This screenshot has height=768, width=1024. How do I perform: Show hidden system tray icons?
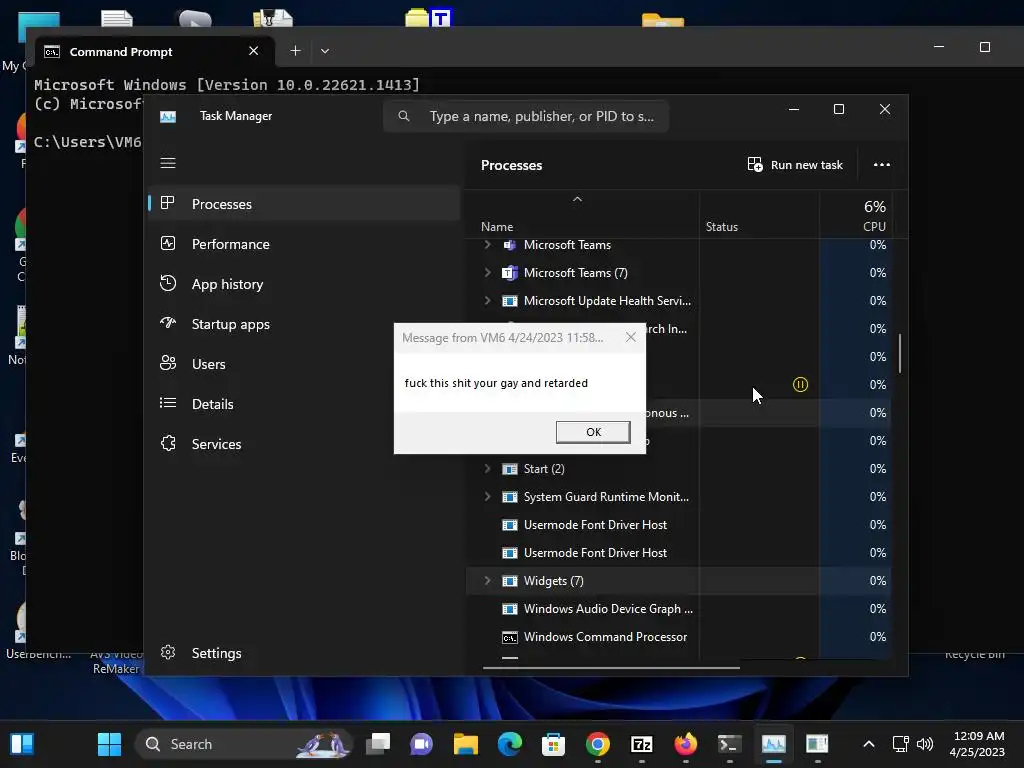click(869, 744)
